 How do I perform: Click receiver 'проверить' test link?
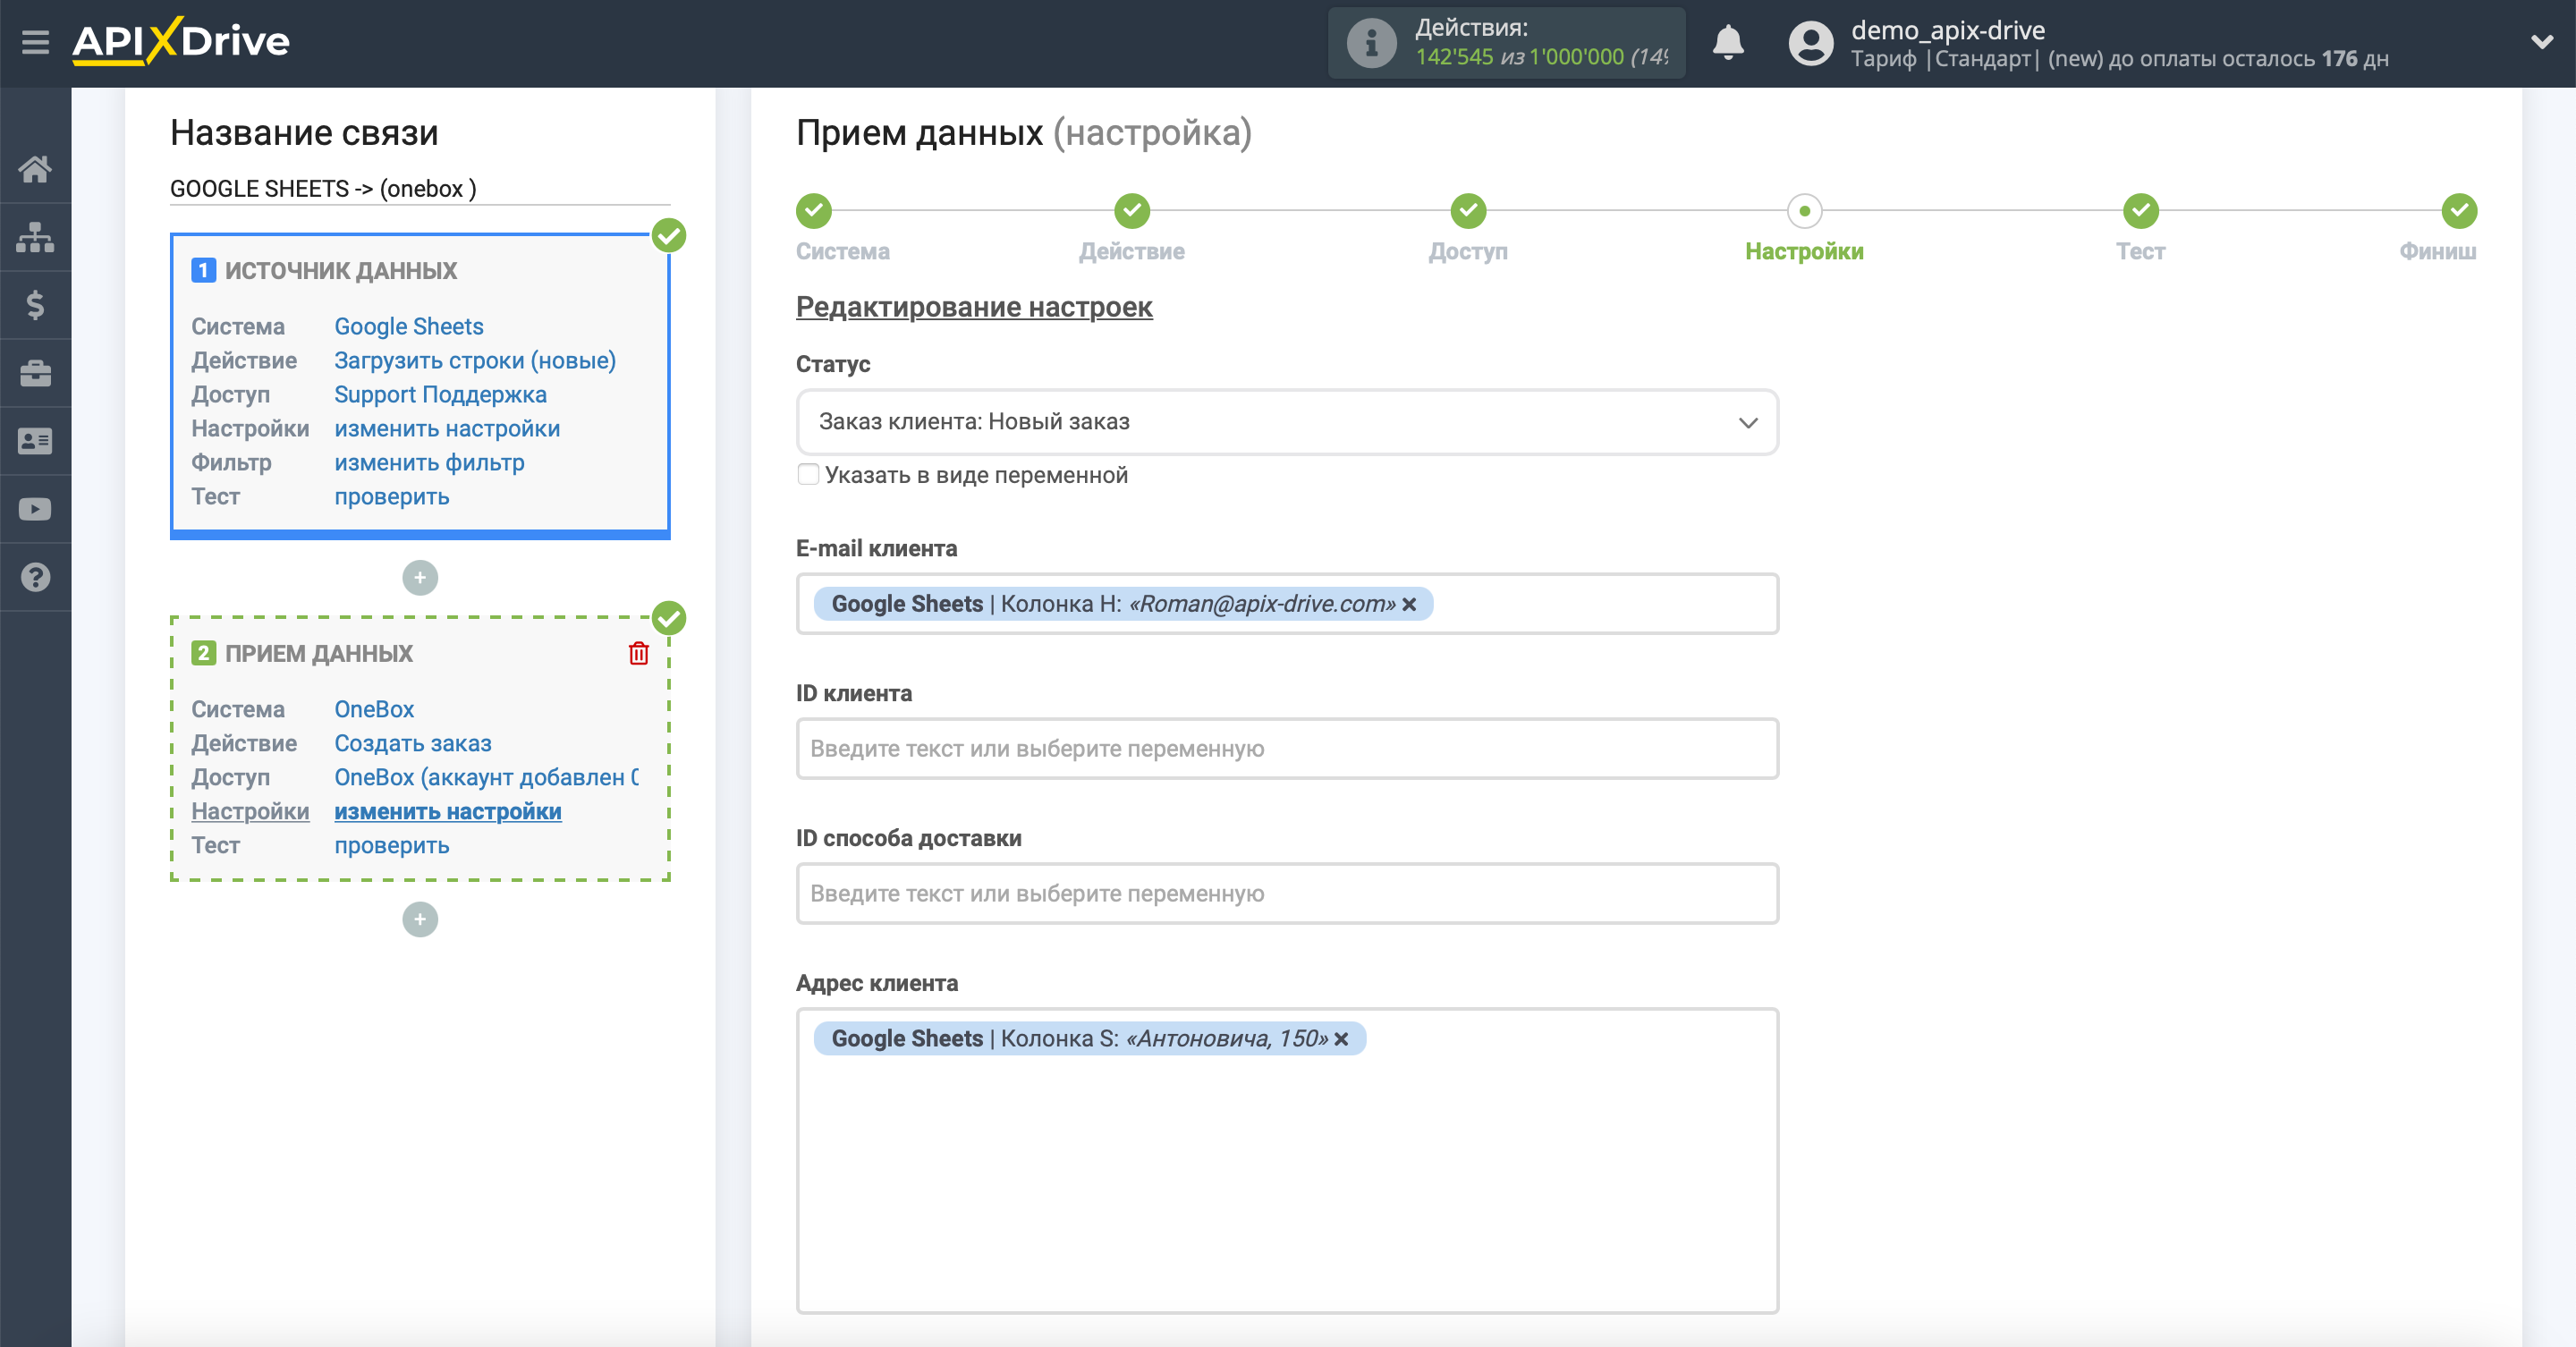pyautogui.click(x=391, y=845)
